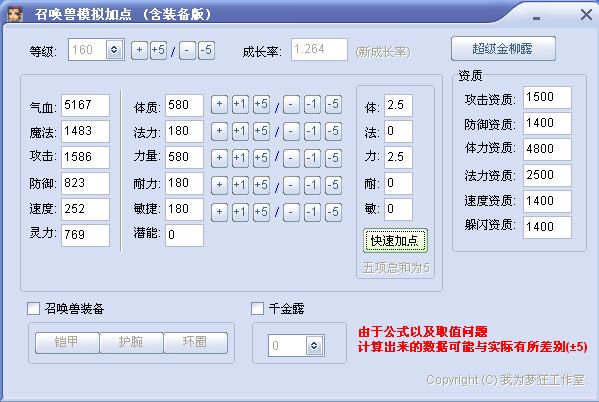Viewport: 599px width, 402px height.
Task: Click the app icon in the title bar
Action: pos(15,14)
